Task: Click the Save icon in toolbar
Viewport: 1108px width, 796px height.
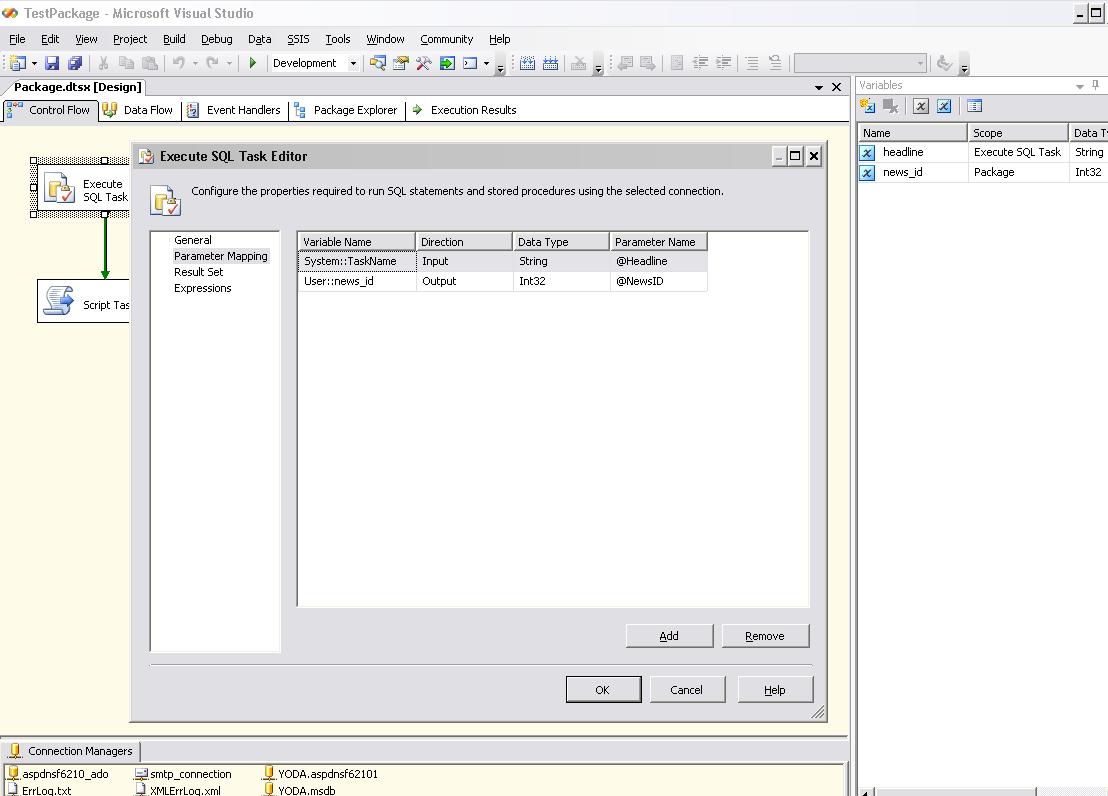Action: [x=52, y=63]
